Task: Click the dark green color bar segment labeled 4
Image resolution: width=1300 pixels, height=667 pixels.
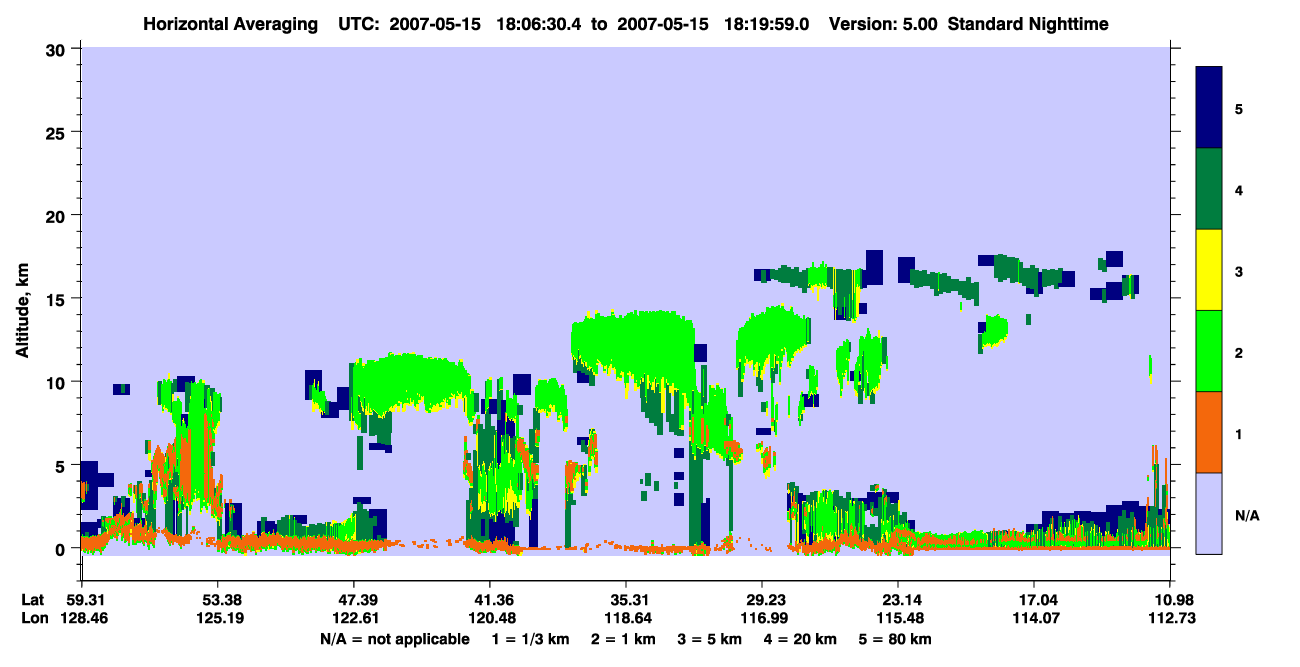Action: (x=1209, y=189)
